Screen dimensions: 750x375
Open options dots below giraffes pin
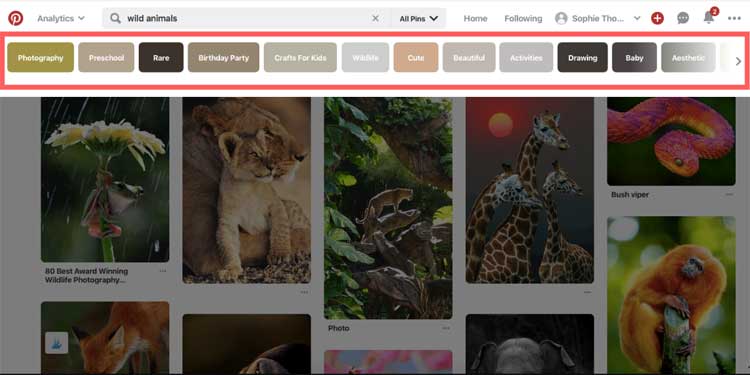click(x=587, y=292)
